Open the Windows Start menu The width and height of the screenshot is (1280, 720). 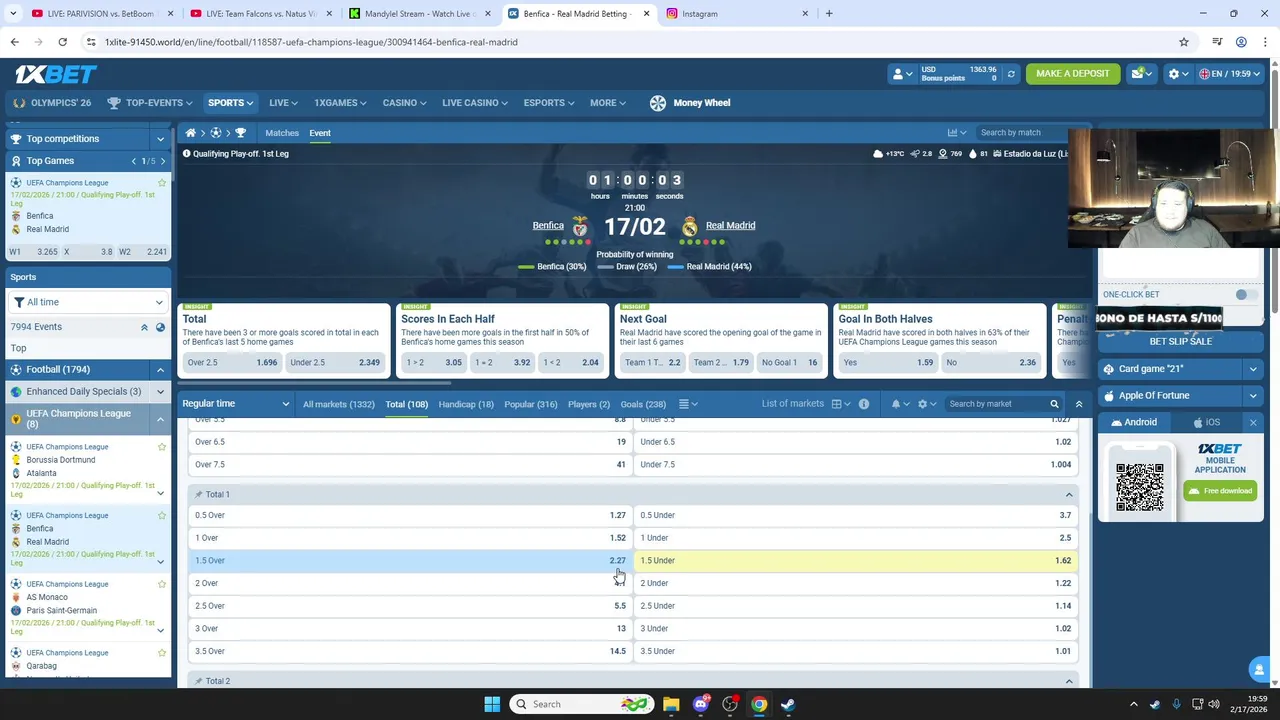(x=492, y=704)
